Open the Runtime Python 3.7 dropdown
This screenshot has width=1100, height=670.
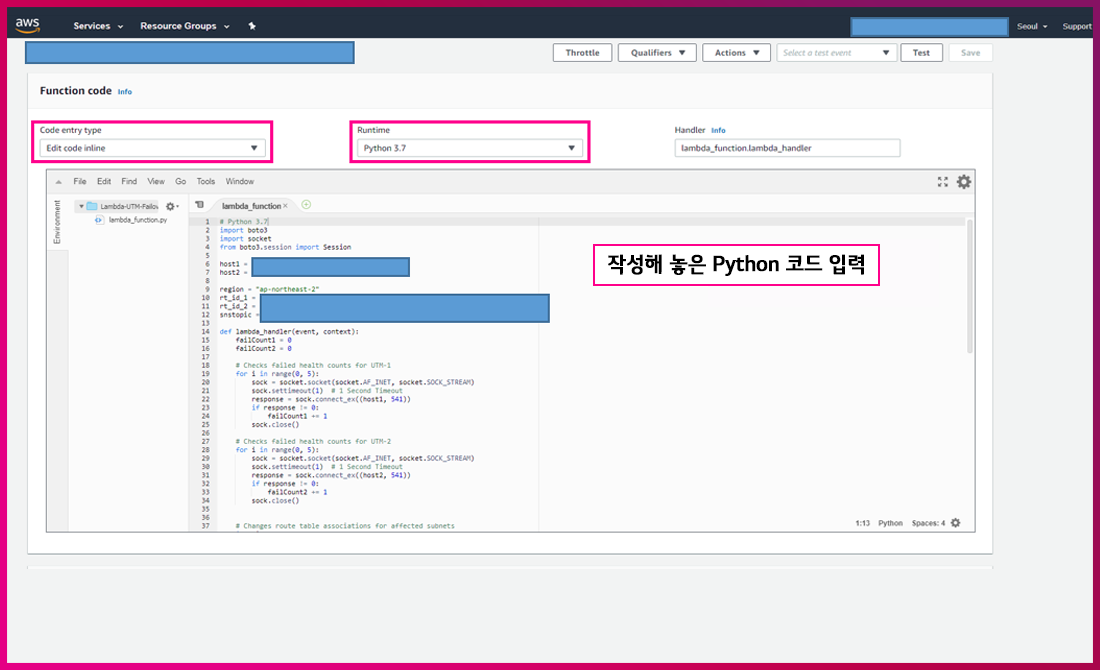[471, 148]
